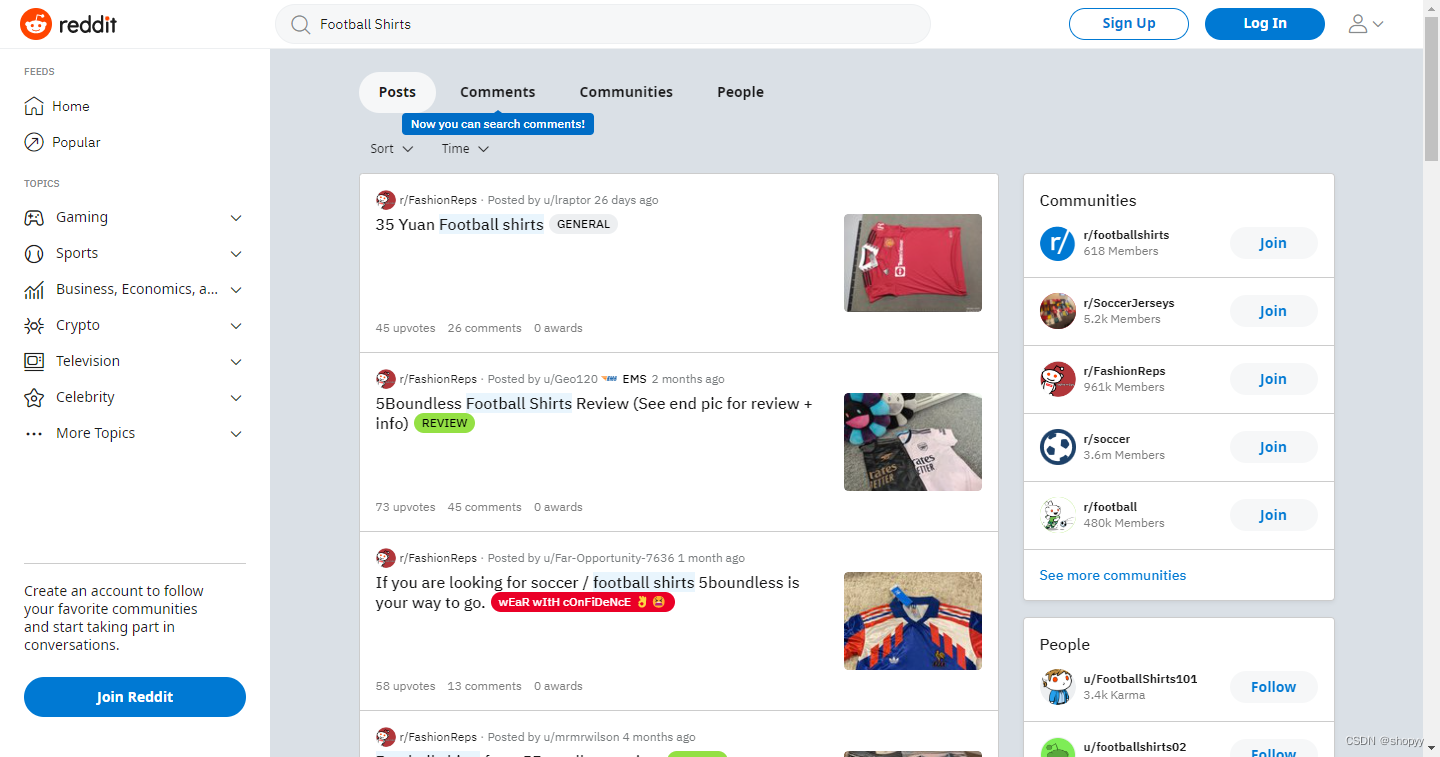The height and width of the screenshot is (757, 1440).
Task: Click the u/FootballShirts101 user avatar
Action: coord(1057,687)
